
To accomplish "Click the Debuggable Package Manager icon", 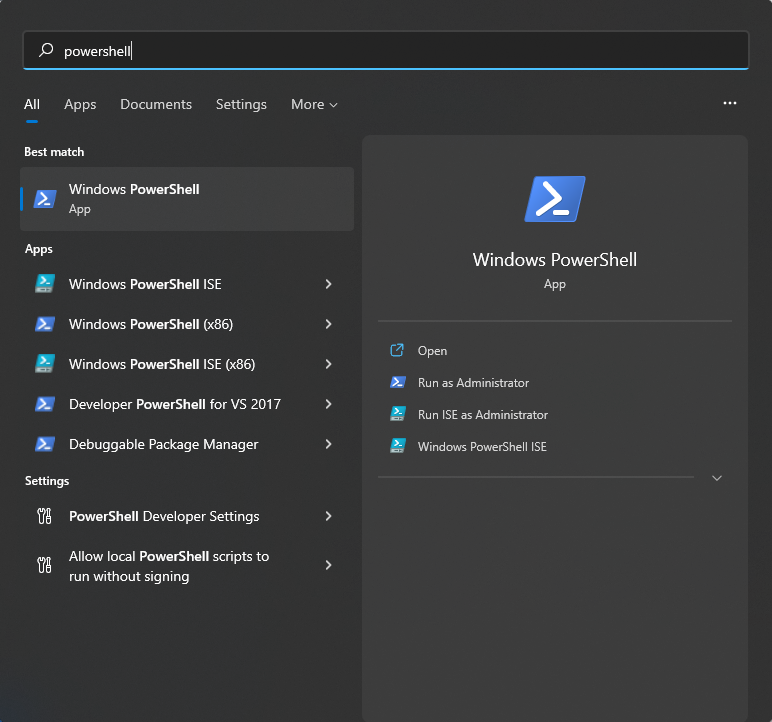I will pyautogui.click(x=45, y=444).
